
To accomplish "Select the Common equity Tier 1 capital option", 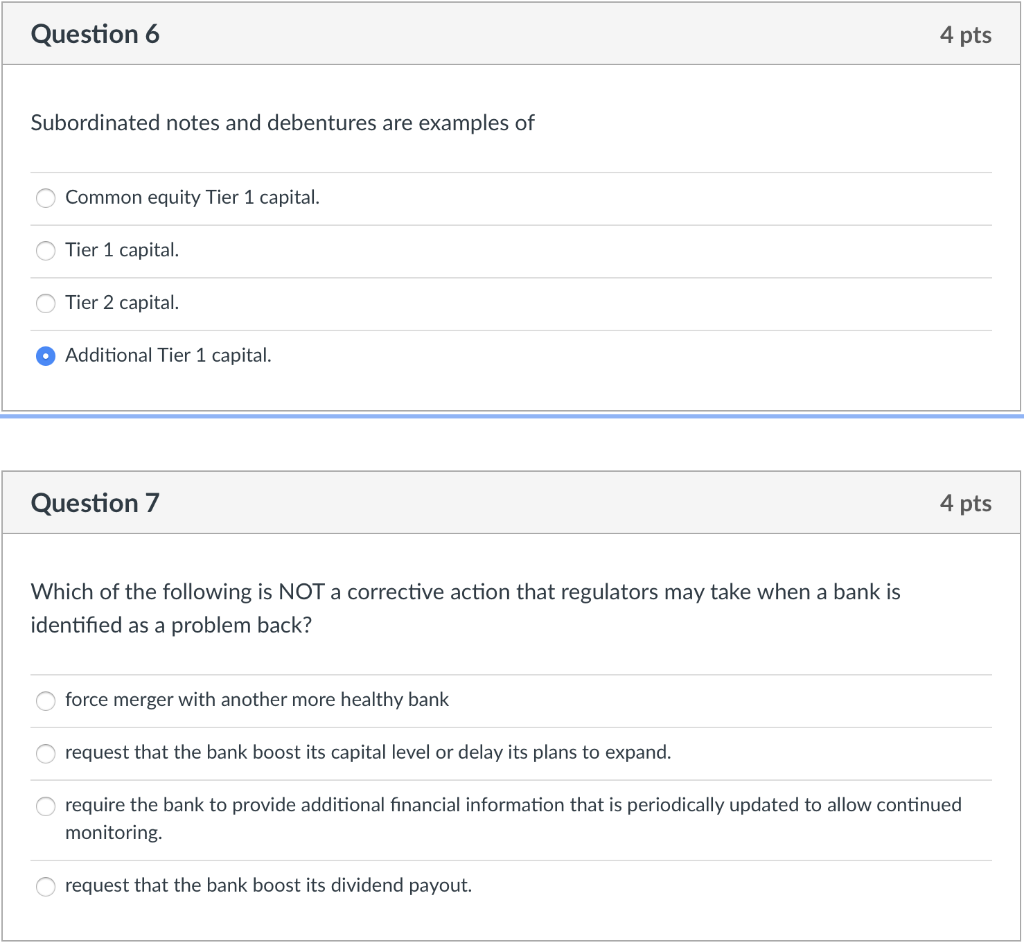I will [45, 198].
